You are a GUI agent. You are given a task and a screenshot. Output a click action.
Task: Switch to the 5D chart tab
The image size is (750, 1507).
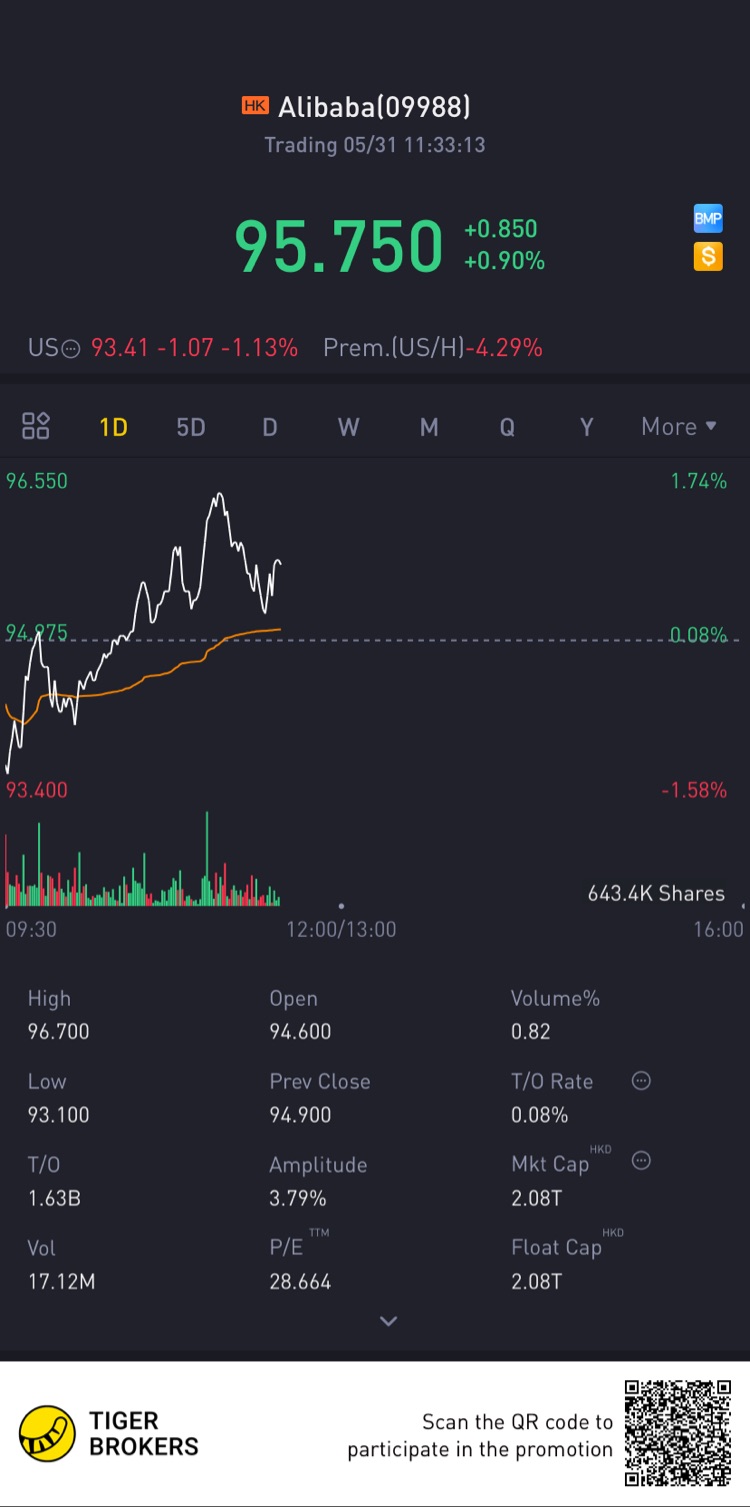(191, 427)
